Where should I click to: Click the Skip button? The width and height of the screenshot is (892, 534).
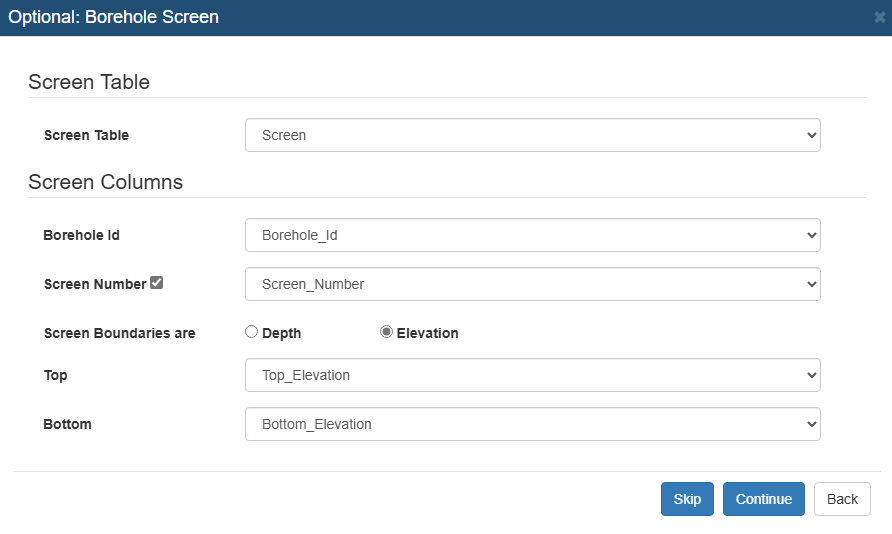click(x=687, y=499)
